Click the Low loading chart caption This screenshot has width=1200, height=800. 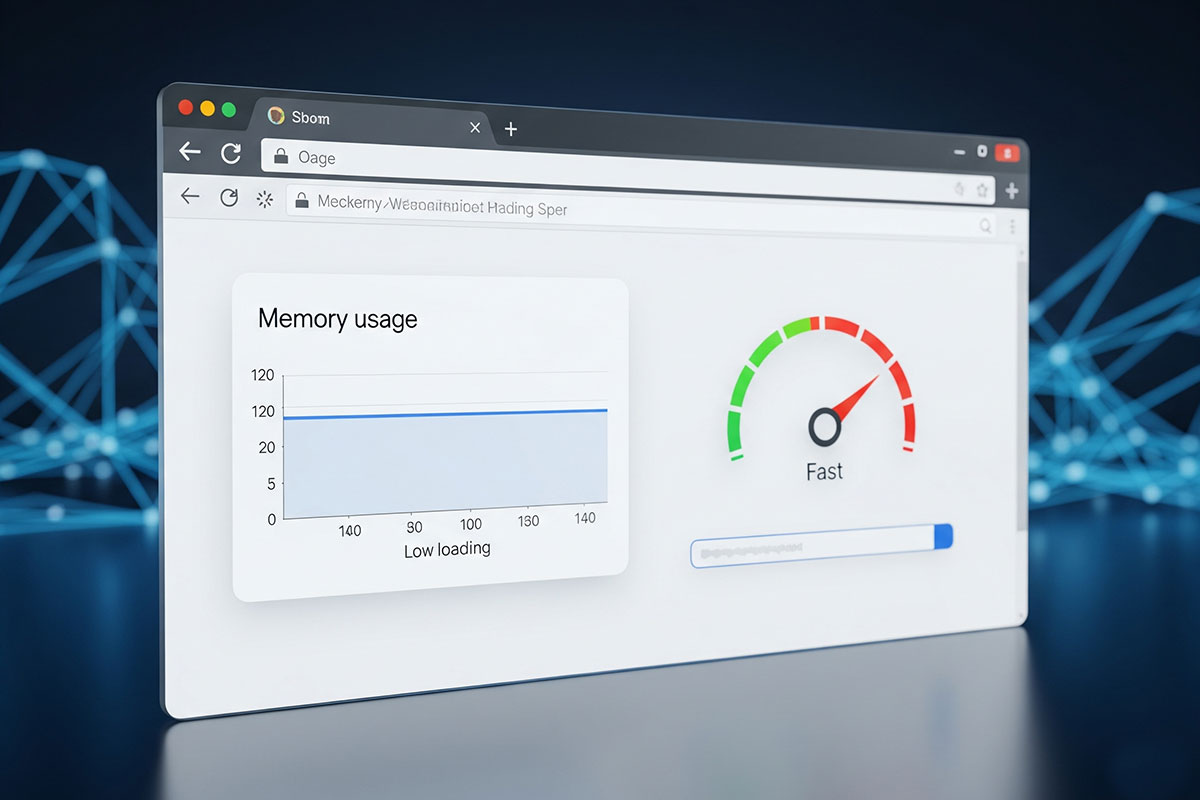447,550
